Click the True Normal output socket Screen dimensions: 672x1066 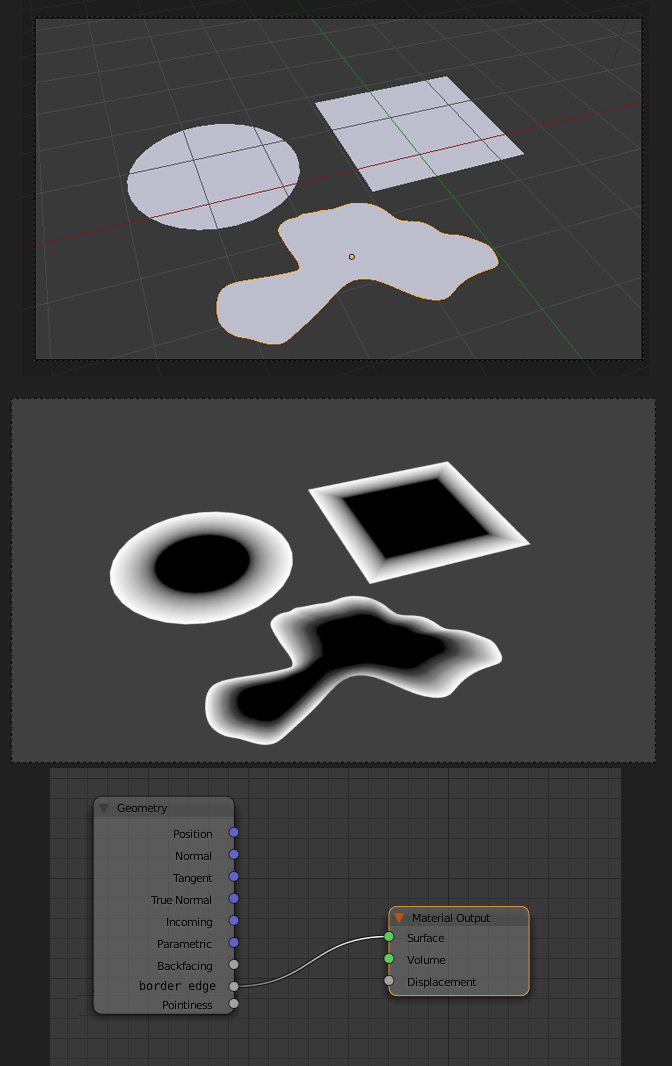point(233,899)
